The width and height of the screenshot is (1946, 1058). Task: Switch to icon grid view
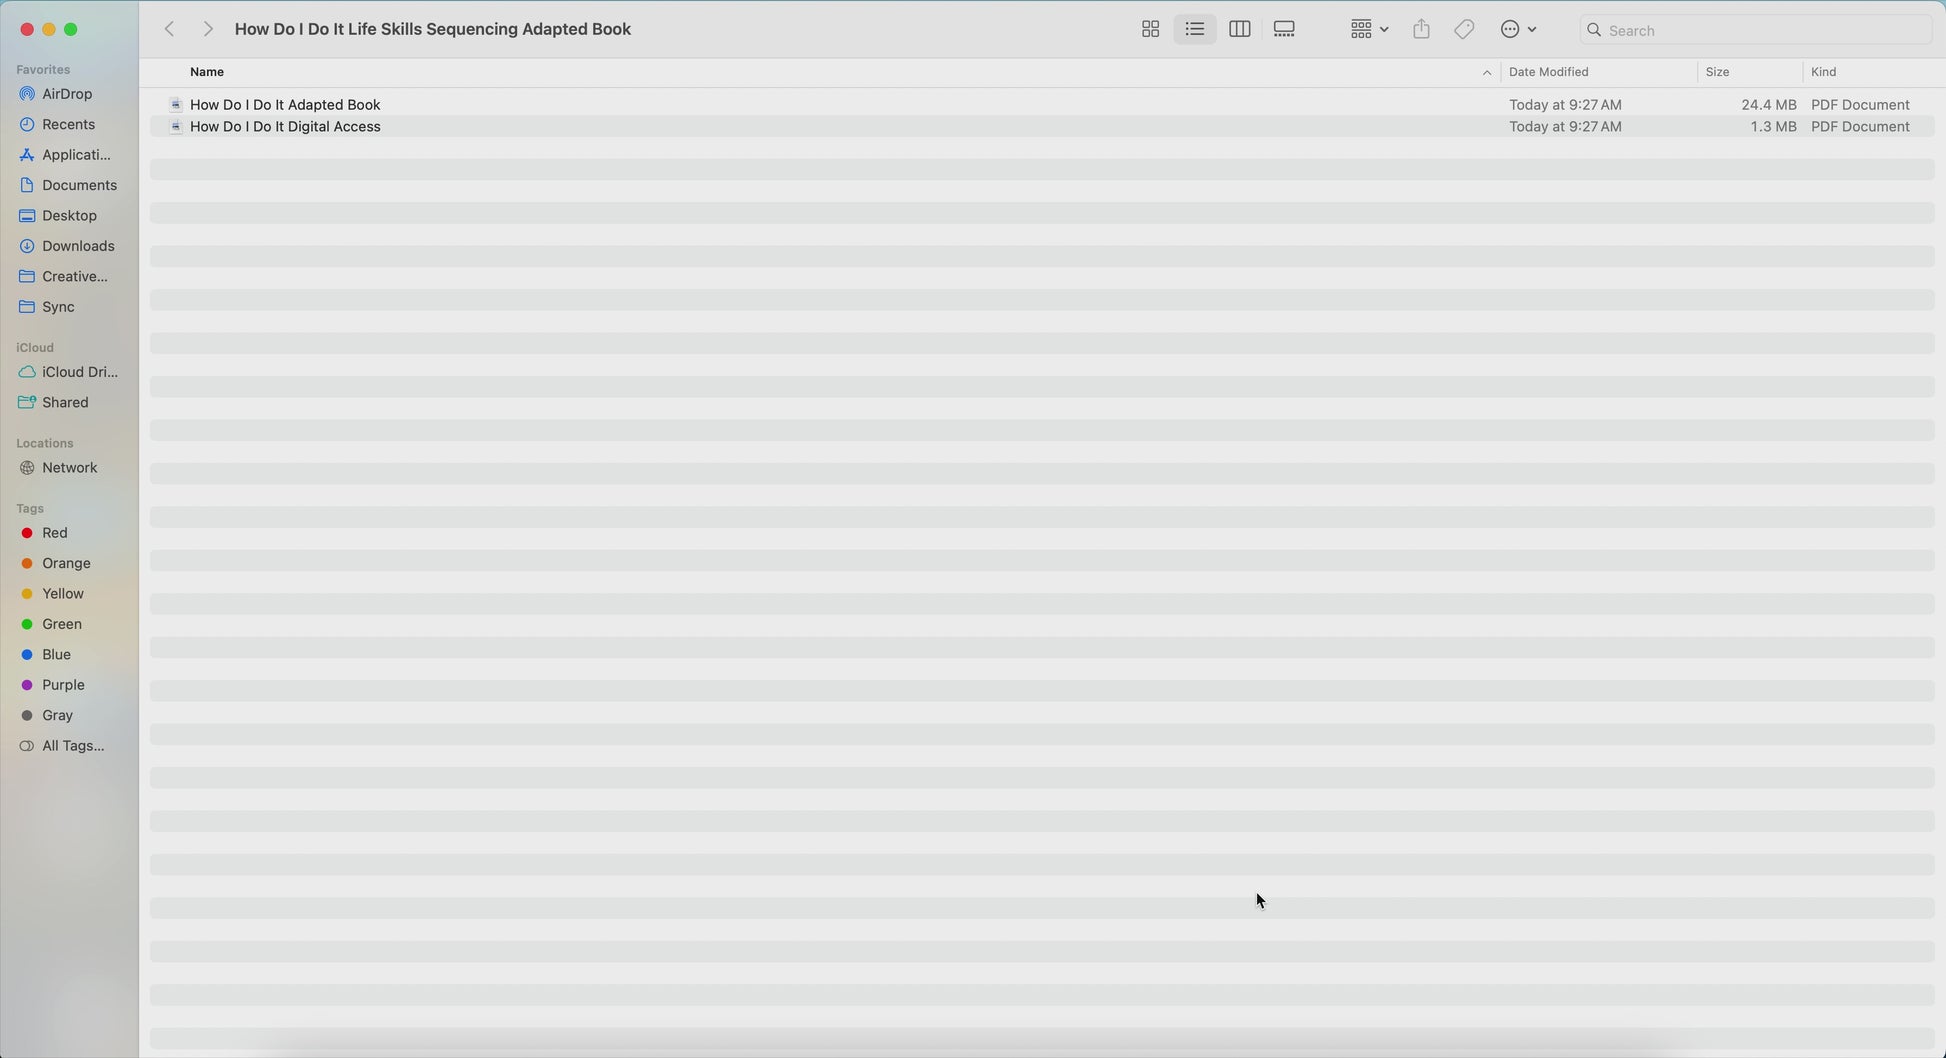1150,30
